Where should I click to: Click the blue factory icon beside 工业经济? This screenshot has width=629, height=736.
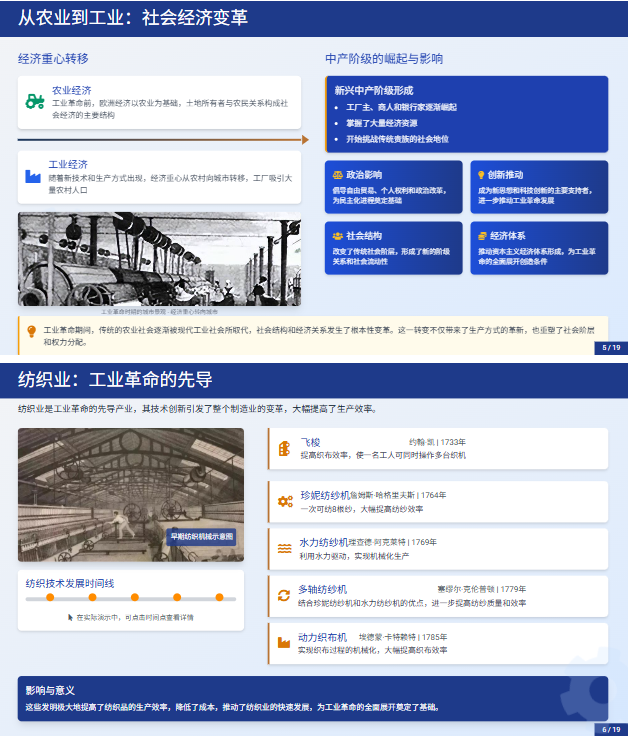tap(33, 176)
